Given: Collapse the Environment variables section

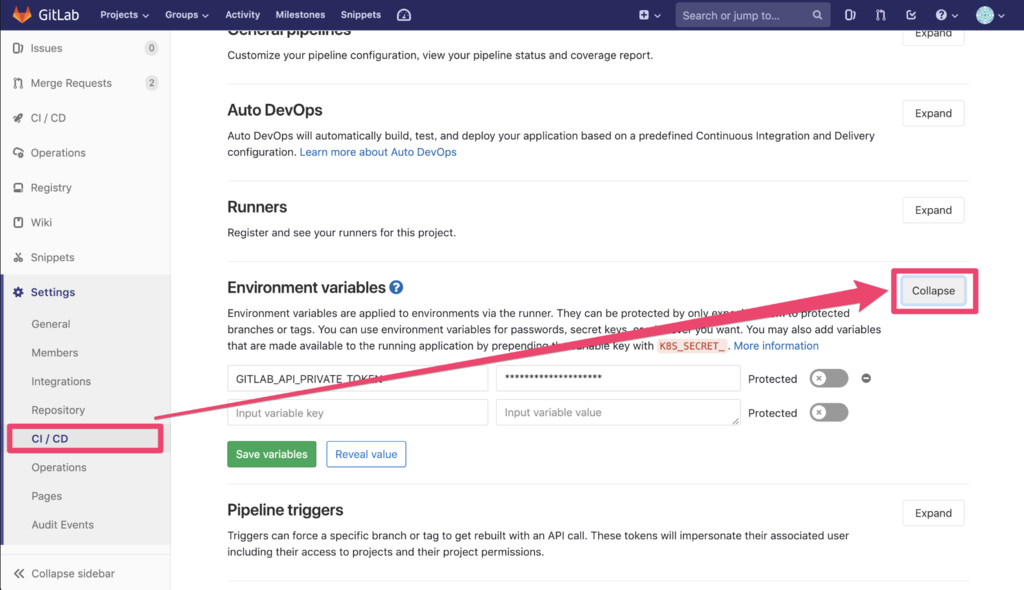Looking at the screenshot, I should tap(933, 291).
